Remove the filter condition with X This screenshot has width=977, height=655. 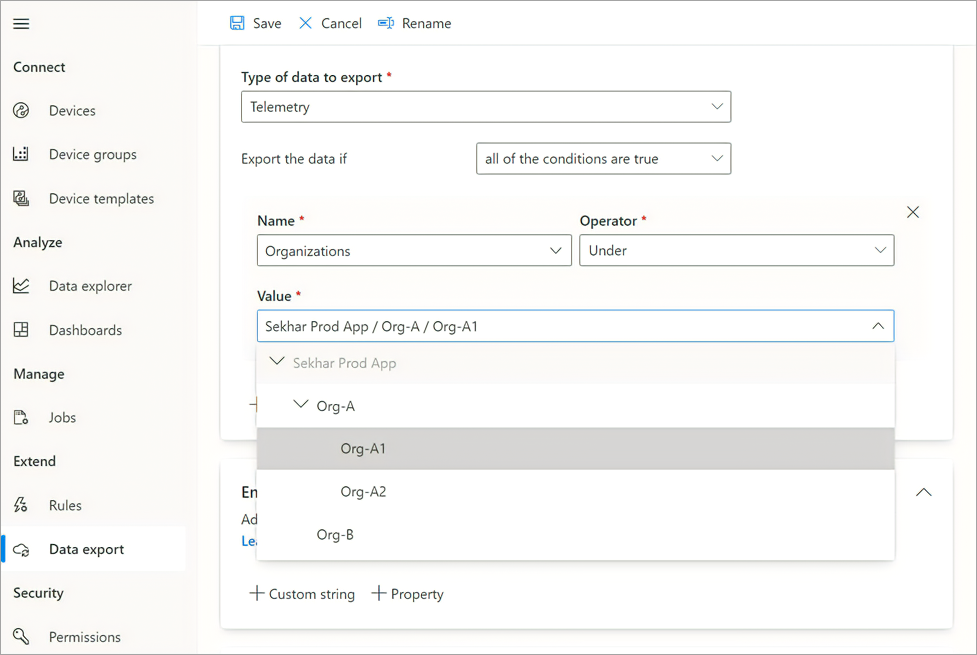[913, 212]
